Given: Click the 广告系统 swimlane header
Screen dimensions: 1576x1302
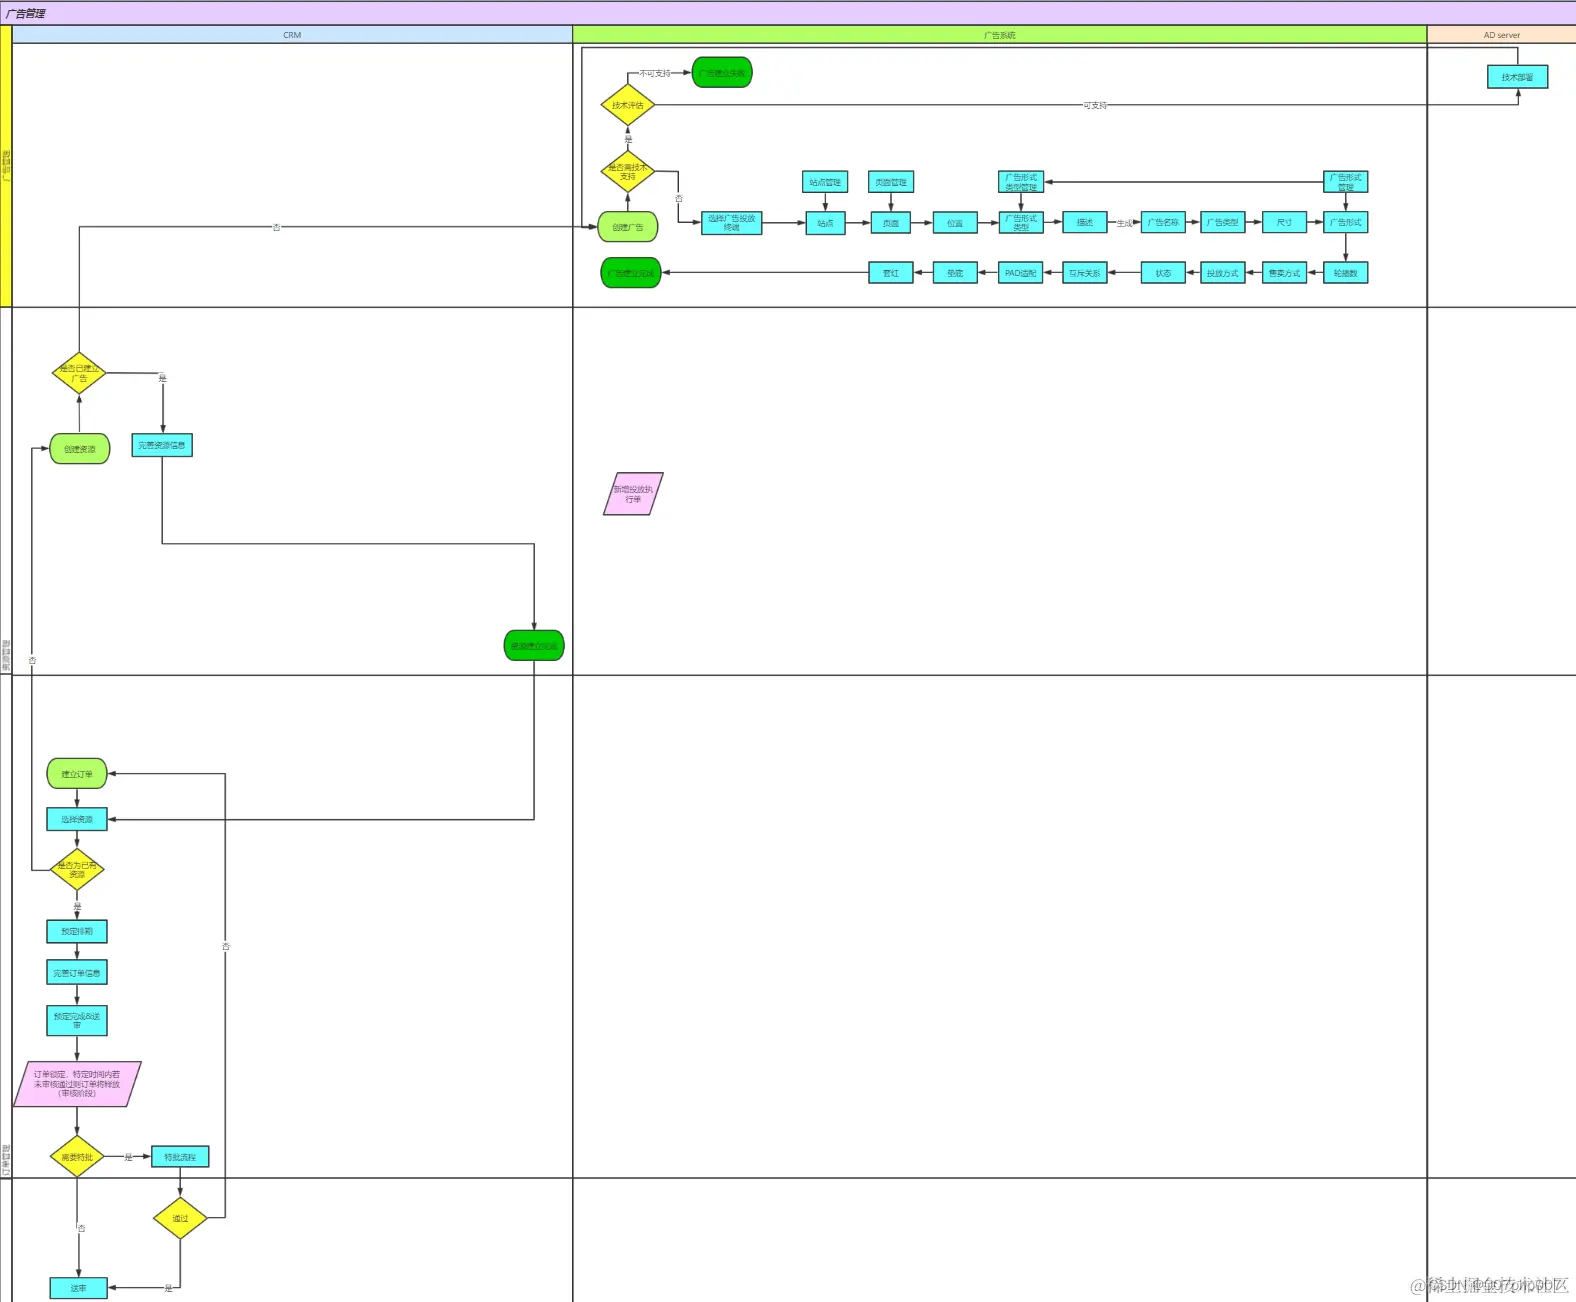Looking at the screenshot, I should tap(1000, 35).
